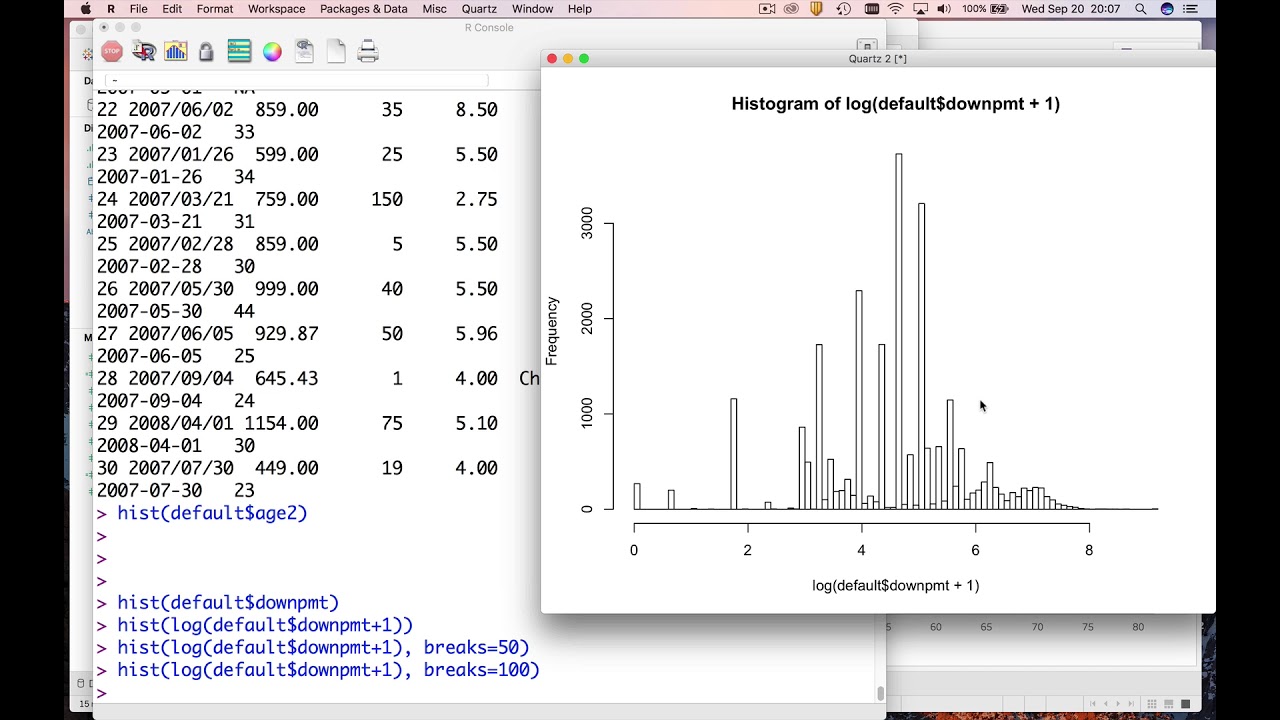Screen dimensions: 1280x720
Task: Click the command line with breaks=50
Action: [x=323, y=647]
